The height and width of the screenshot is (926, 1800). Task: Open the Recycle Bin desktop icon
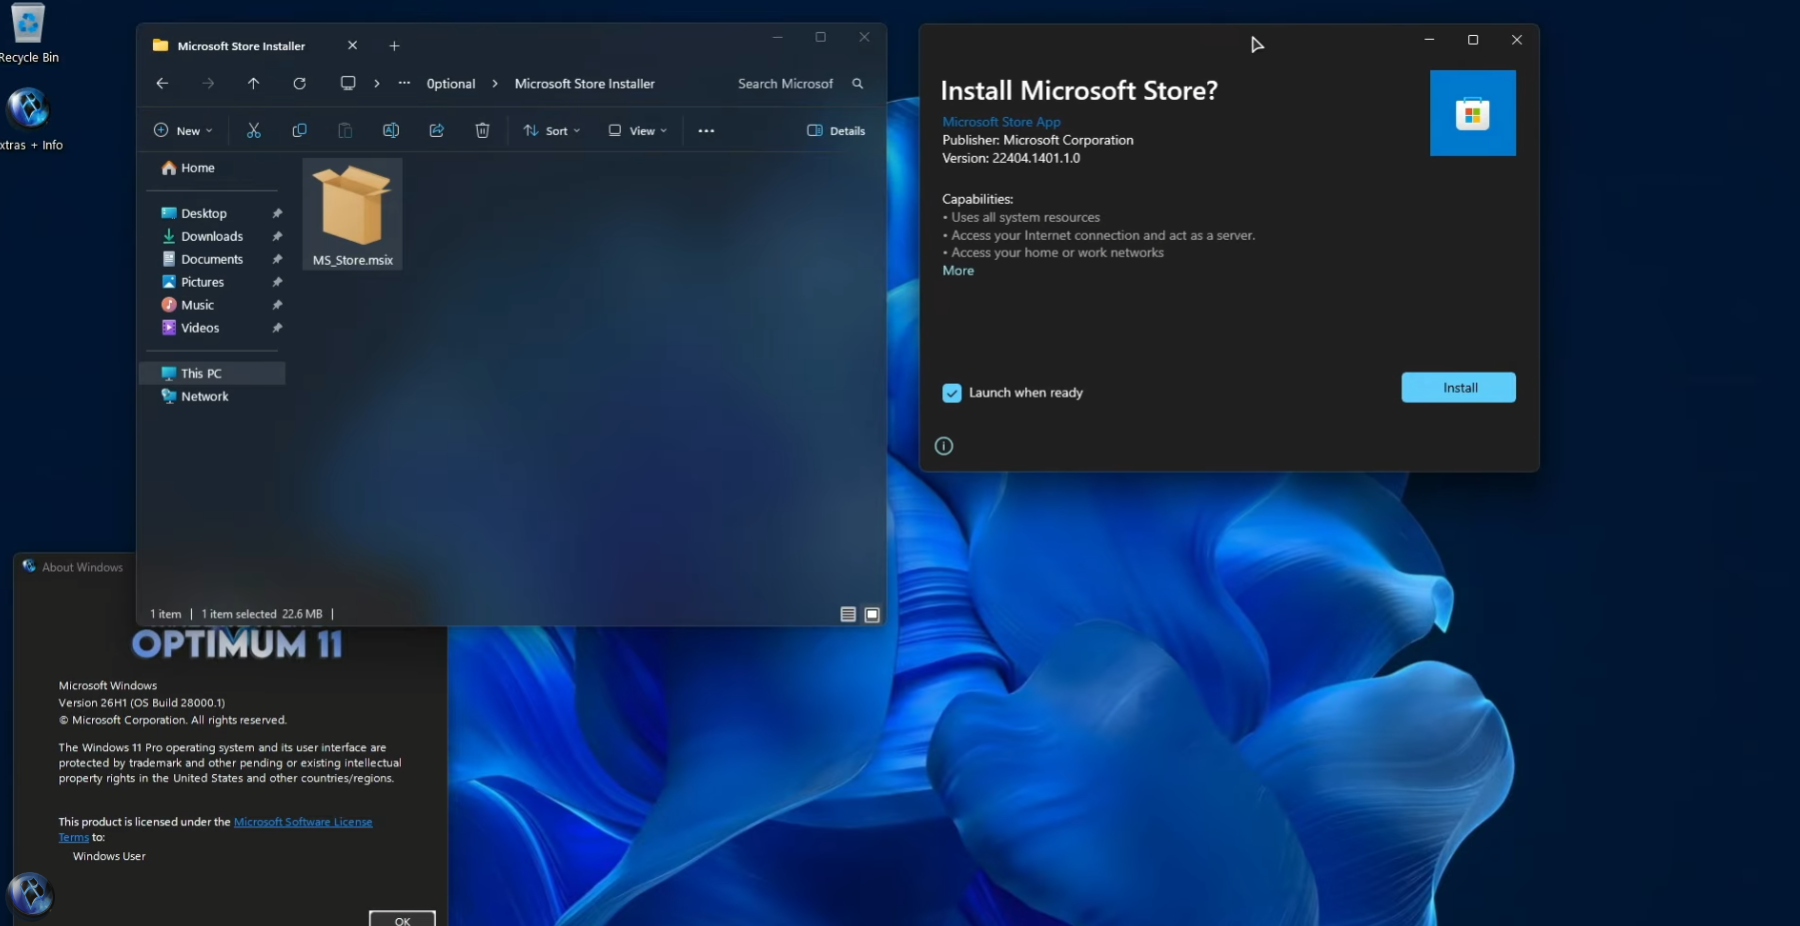click(29, 33)
